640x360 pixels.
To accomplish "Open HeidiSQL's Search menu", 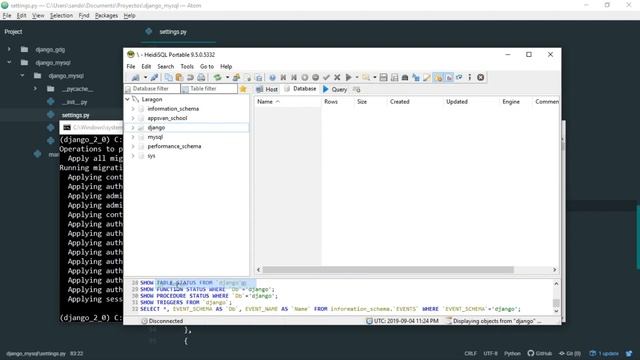I will [166, 66].
